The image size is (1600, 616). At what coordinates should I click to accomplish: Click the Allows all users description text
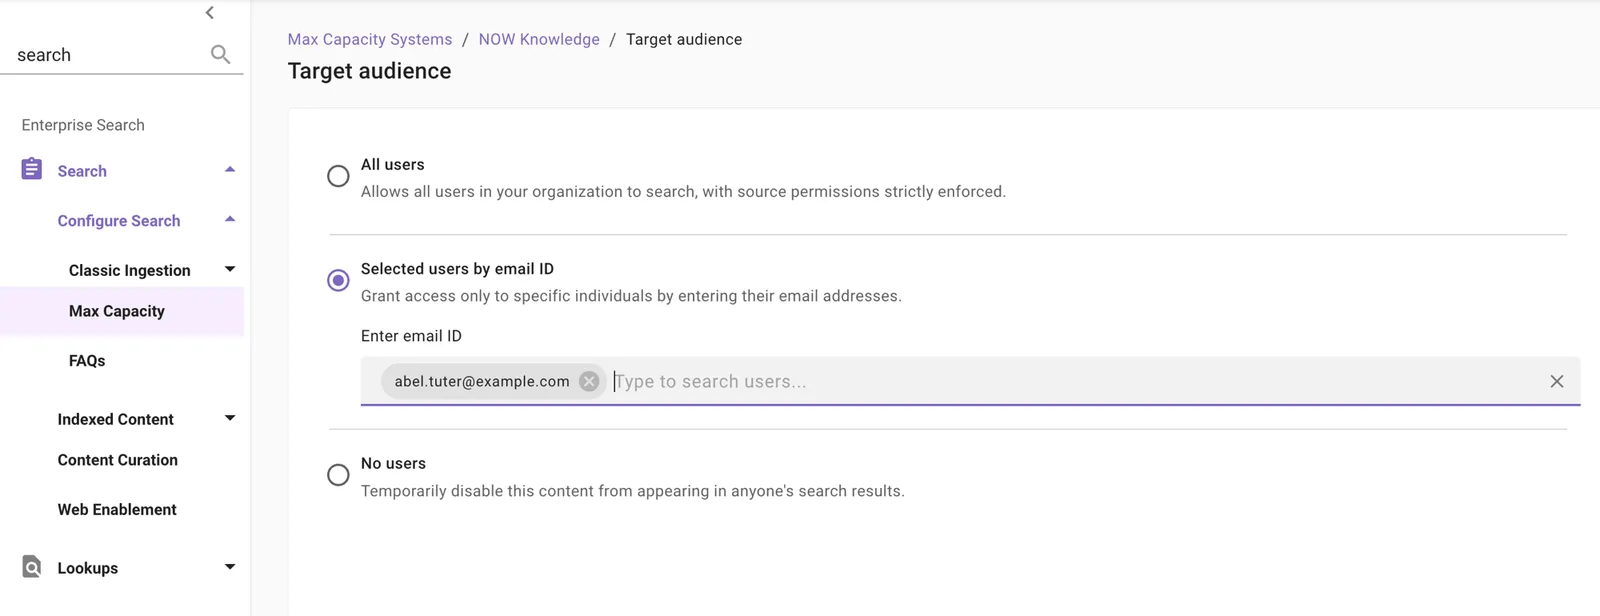(683, 191)
